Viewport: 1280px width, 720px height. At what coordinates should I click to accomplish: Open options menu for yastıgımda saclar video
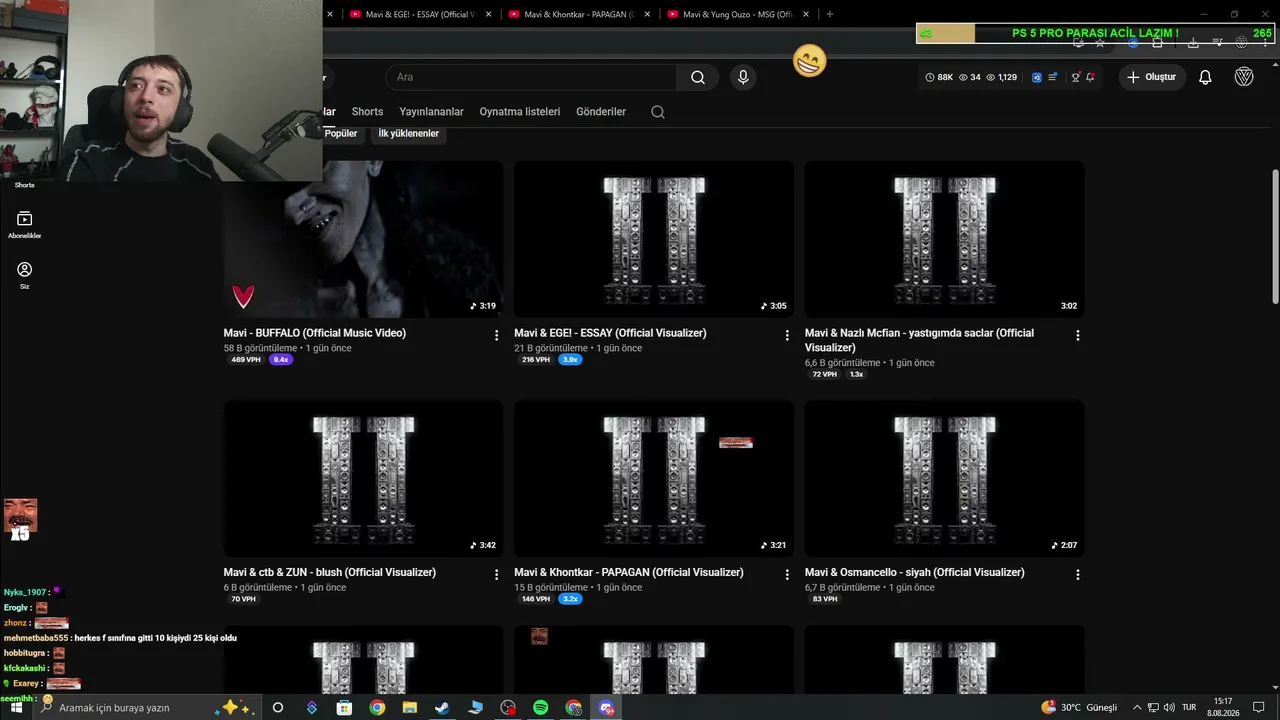click(1077, 336)
